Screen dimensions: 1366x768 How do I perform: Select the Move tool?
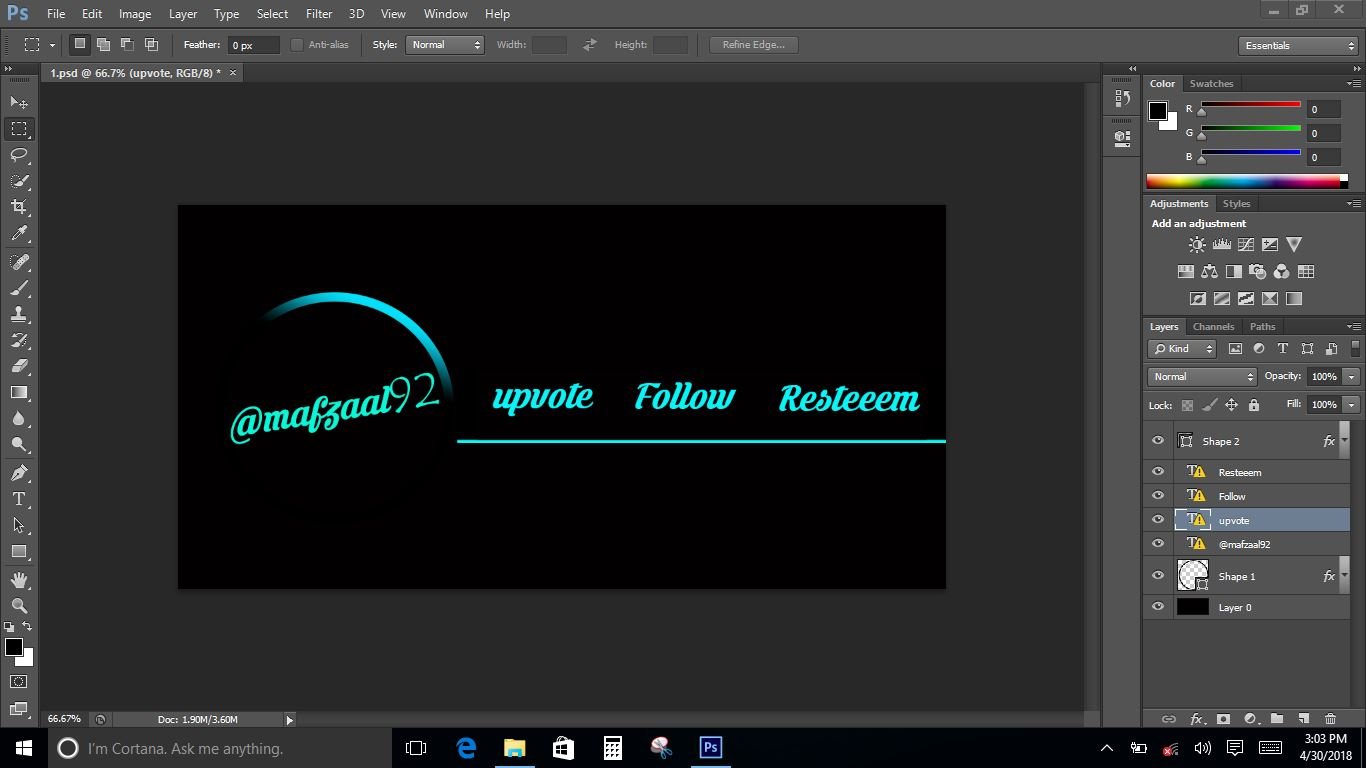19,102
